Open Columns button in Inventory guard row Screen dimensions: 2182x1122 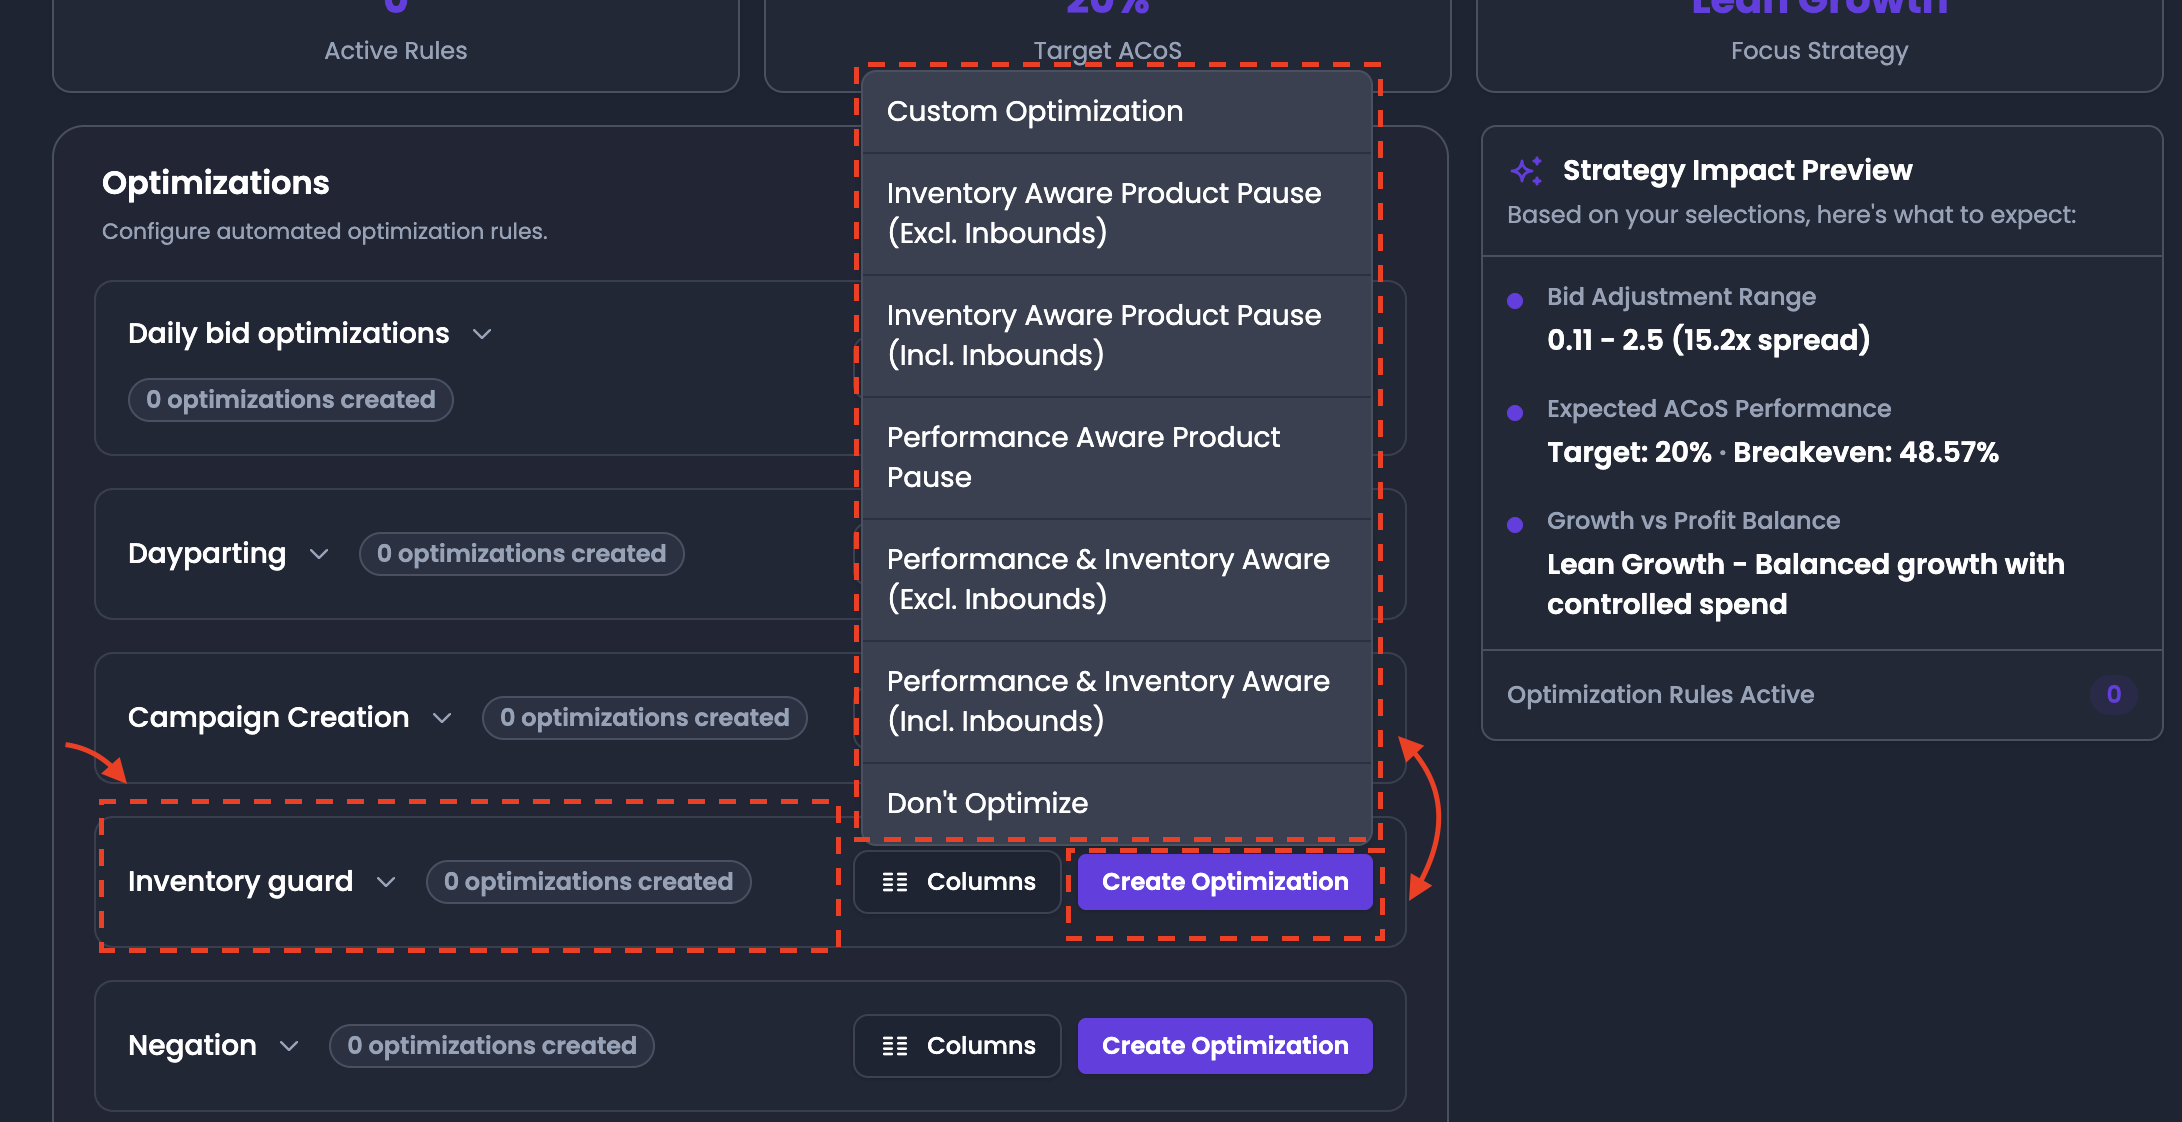click(x=957, y=882)
